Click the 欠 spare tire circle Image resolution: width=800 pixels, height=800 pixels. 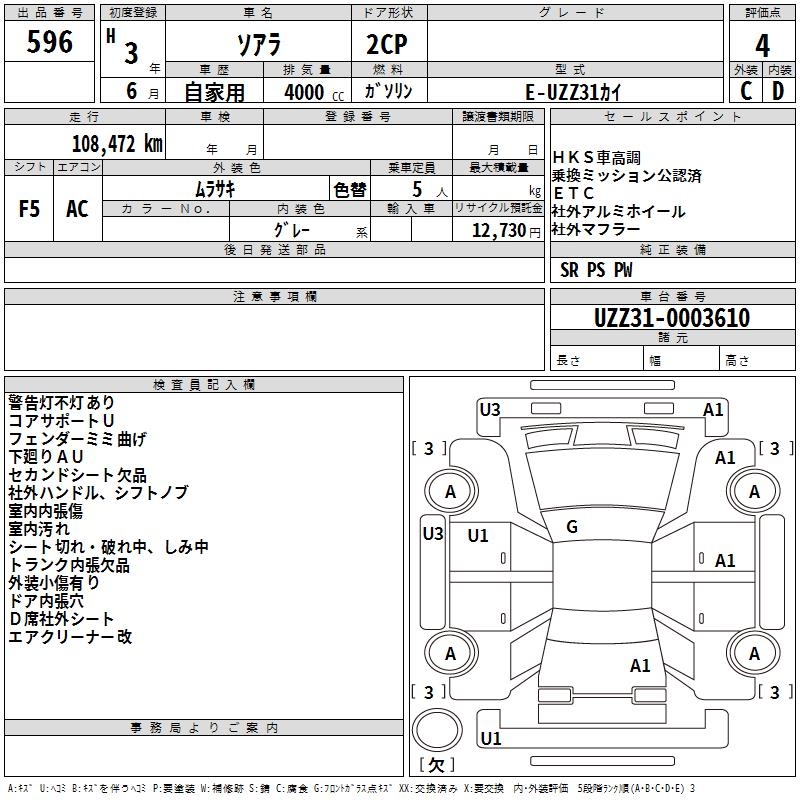(437, 730)
